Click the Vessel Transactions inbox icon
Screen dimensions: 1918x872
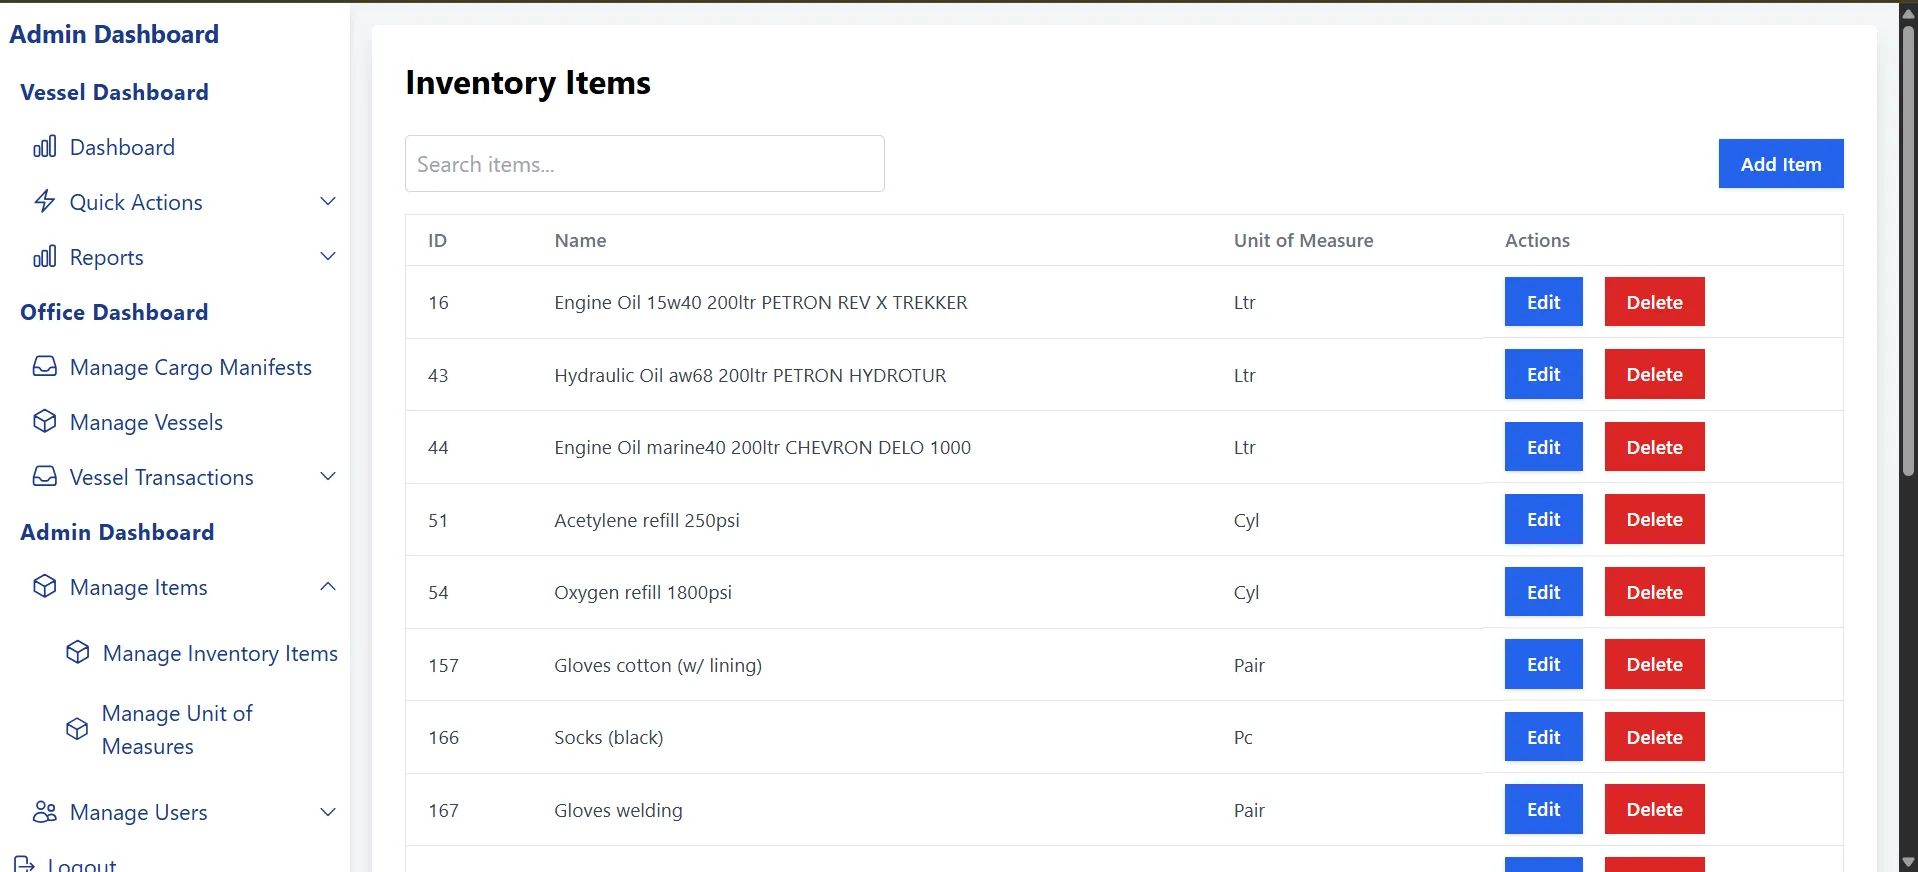pyautogui.click(x=44, y=477)
